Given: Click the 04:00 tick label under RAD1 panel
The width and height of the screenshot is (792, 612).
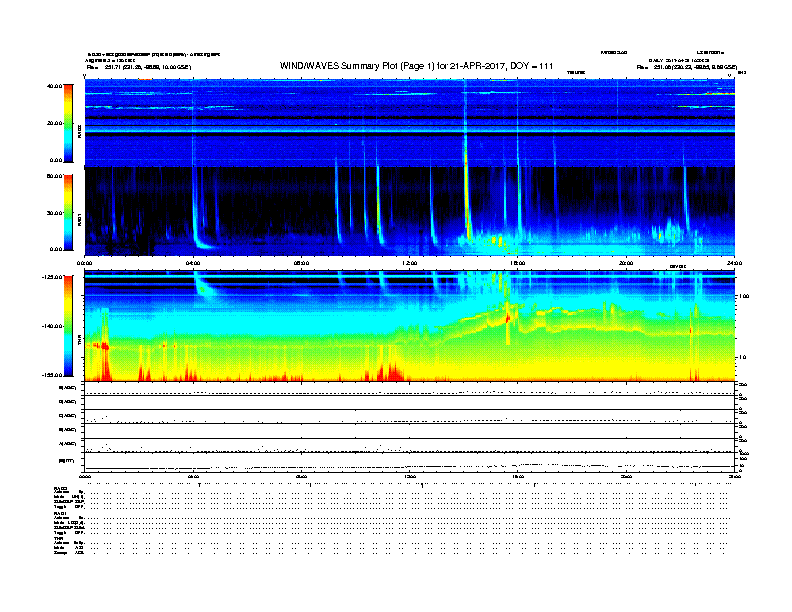Looking at the screenshot, I should 193,263.
